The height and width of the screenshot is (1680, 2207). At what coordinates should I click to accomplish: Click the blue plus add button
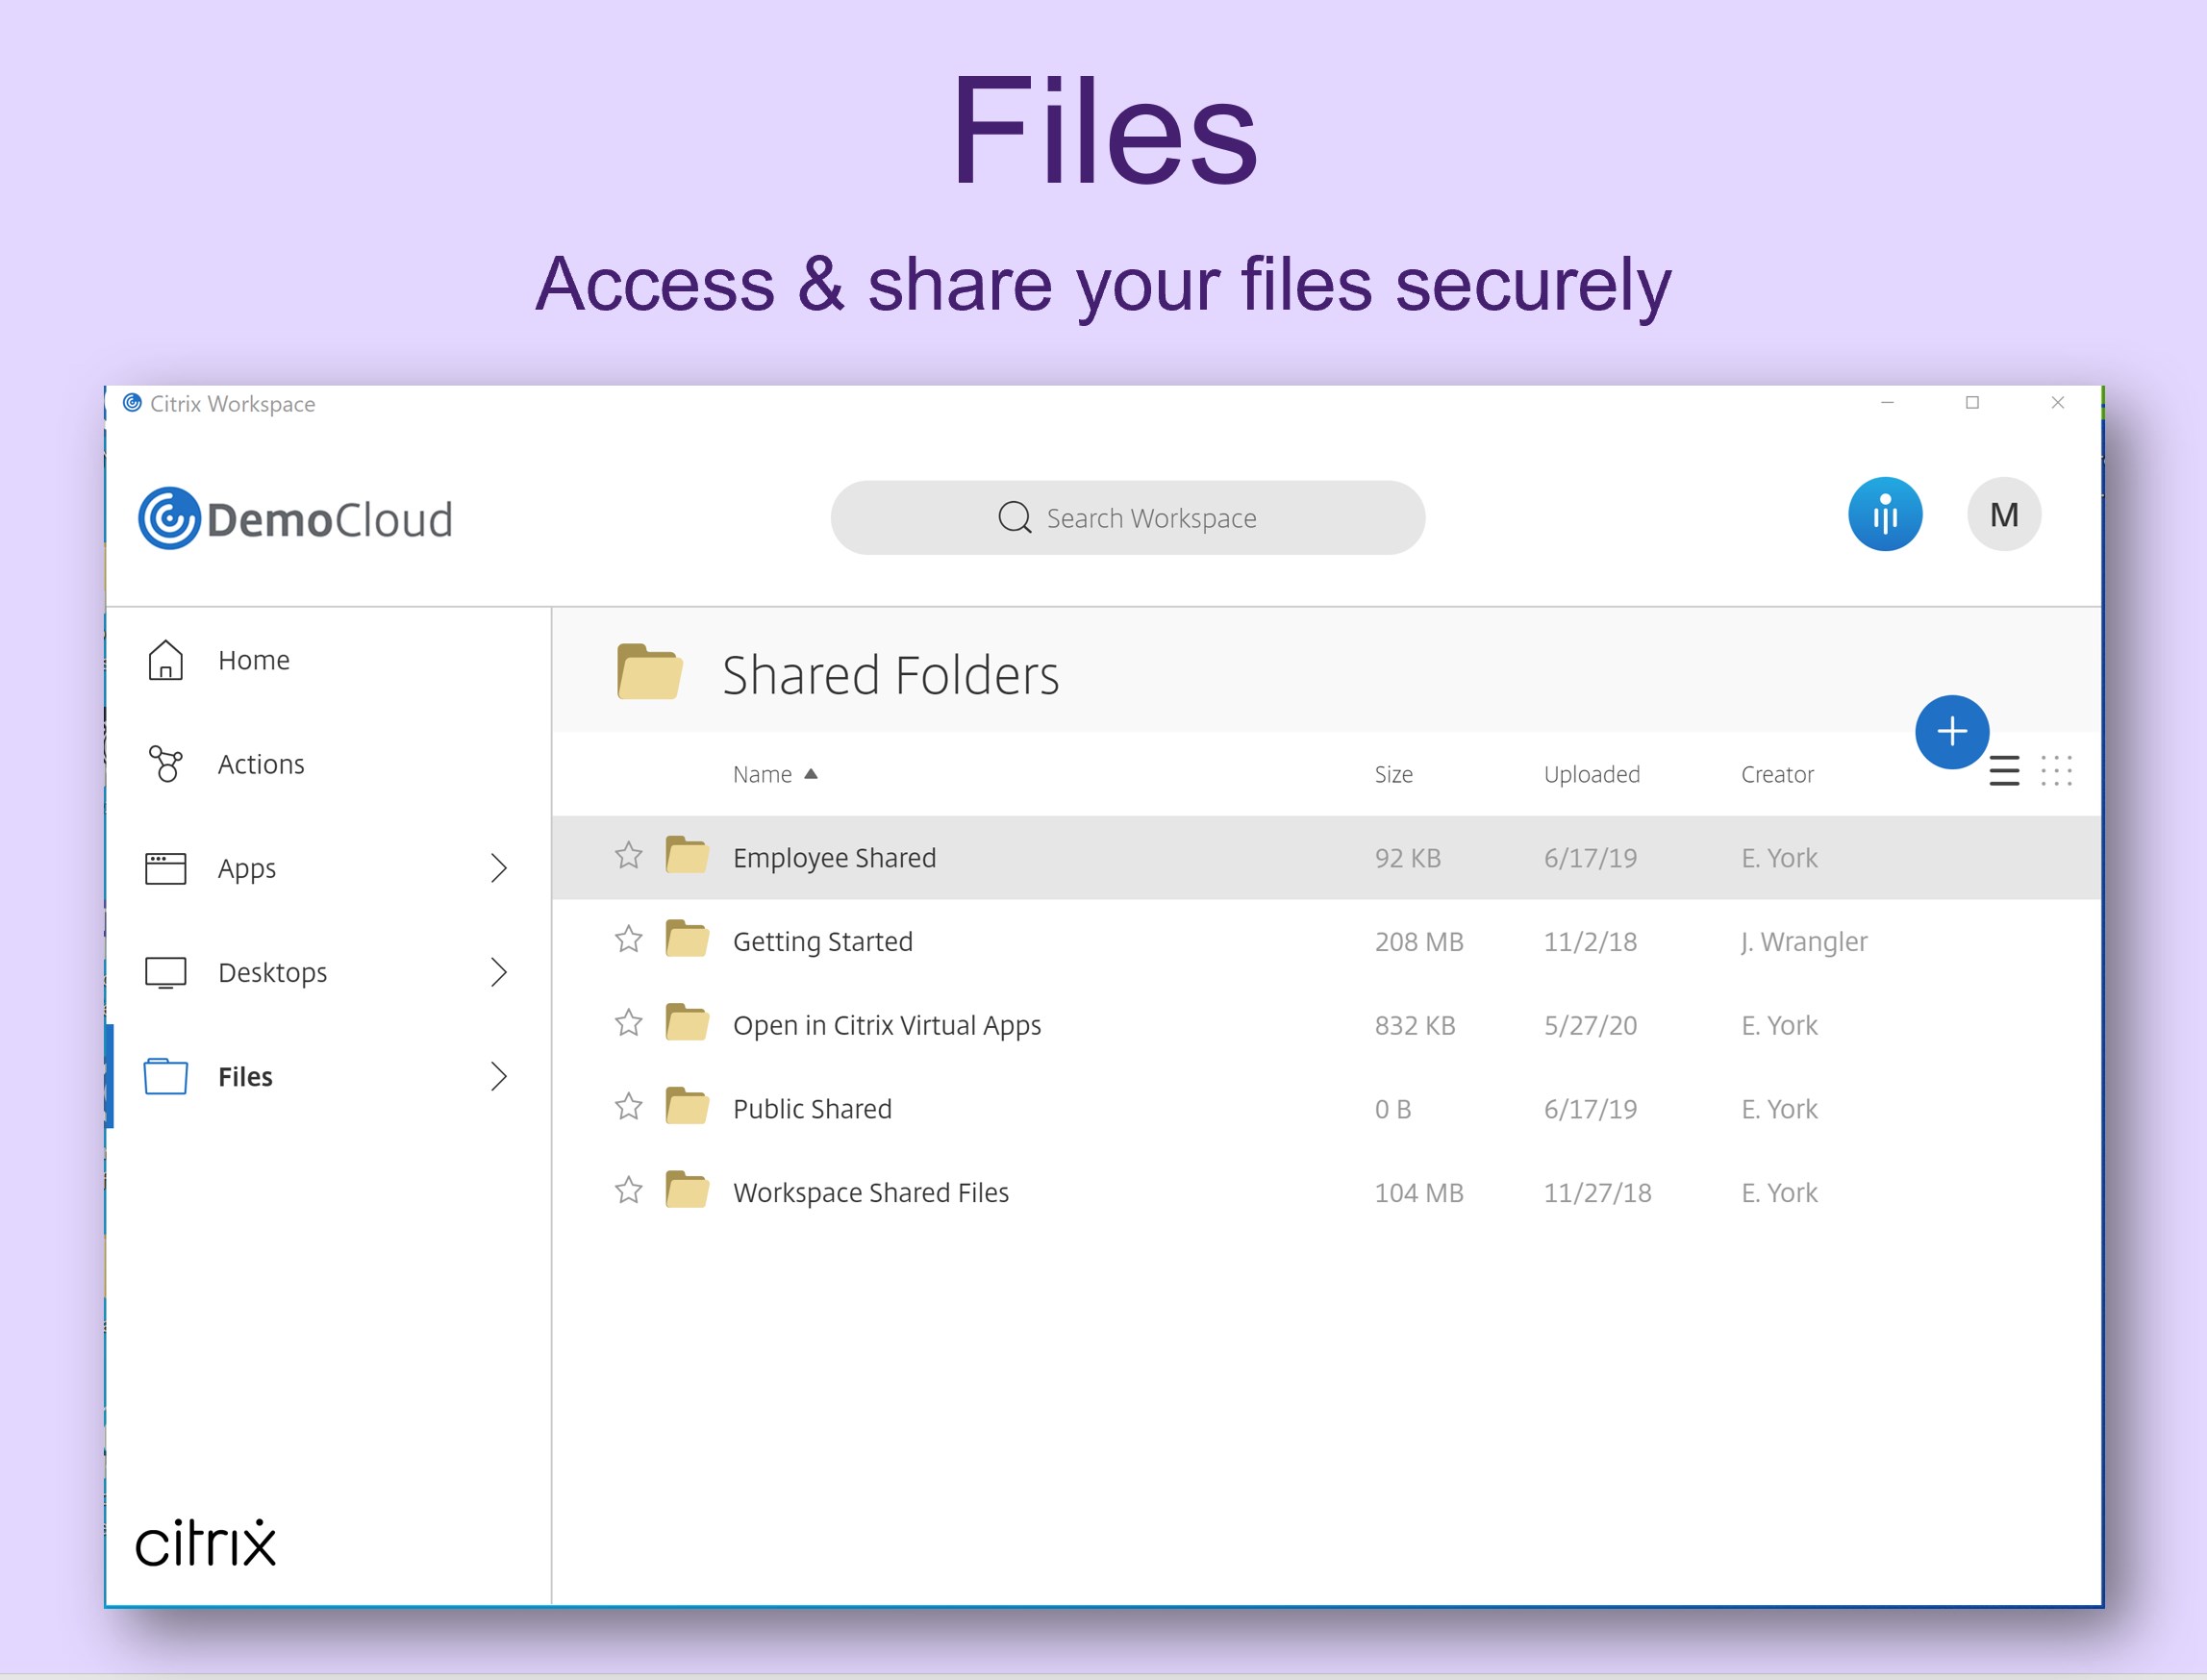pyautogui.click(x=1951, y=731)
